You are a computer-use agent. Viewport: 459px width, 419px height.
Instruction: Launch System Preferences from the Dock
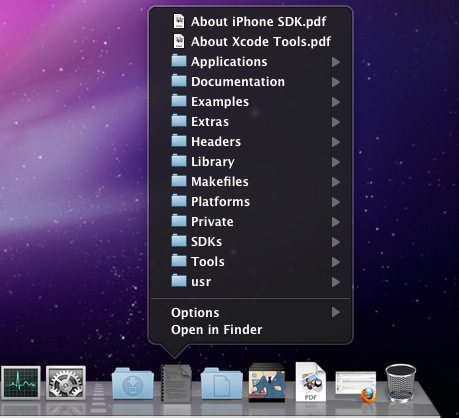point(66,383)
